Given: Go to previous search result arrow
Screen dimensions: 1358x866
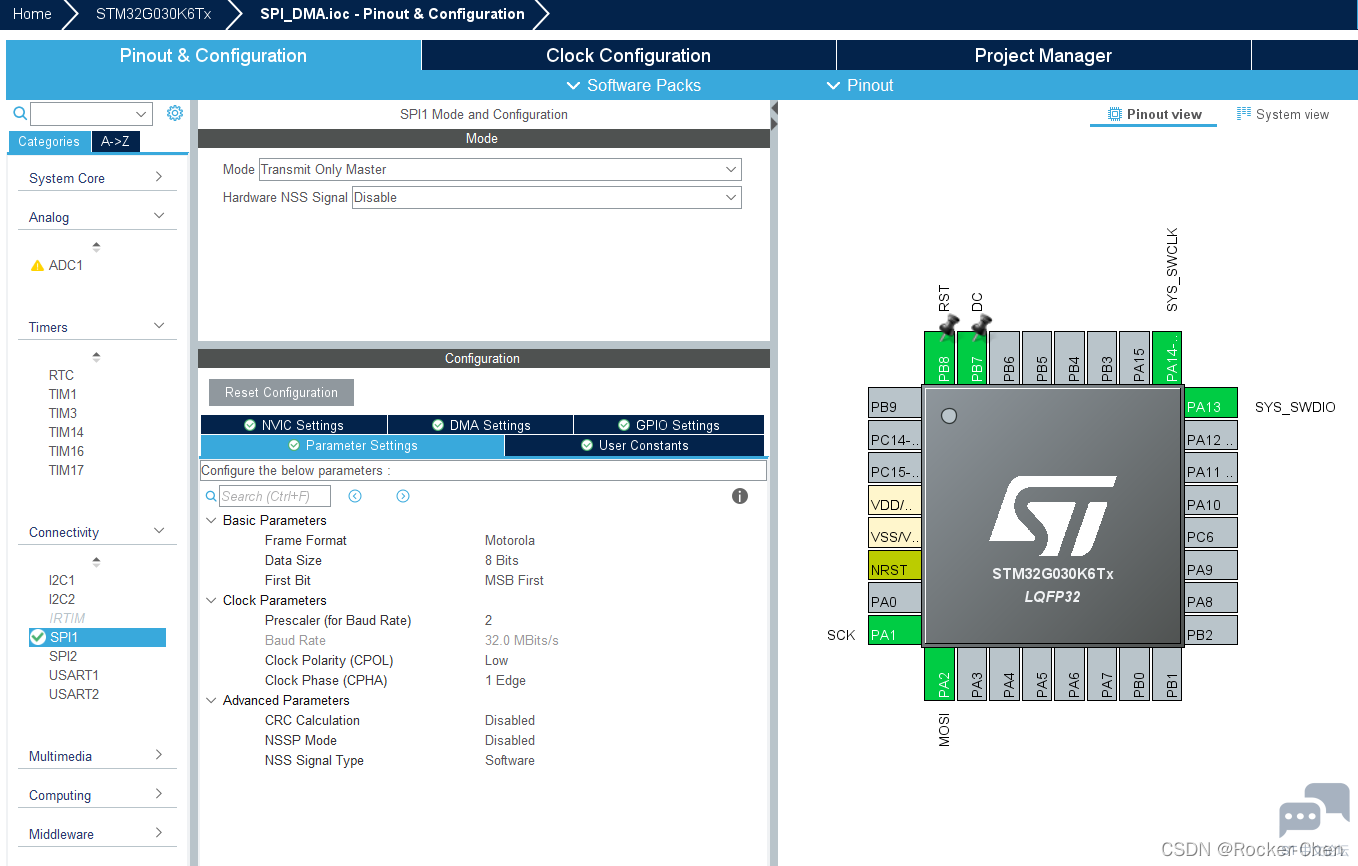Looking at the screenshot, I should [x=355, y=496].
